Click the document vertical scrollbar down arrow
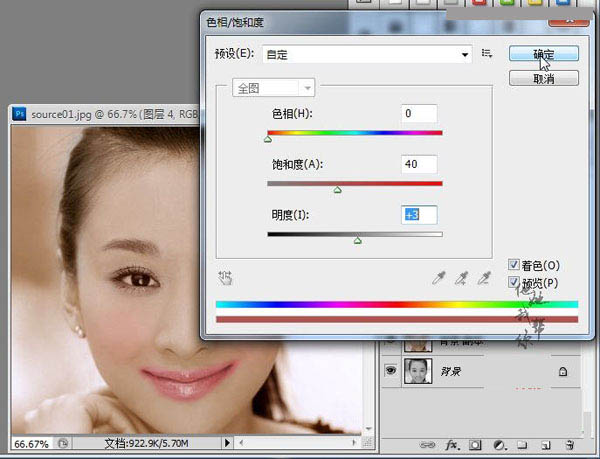Screen dimensions: 600x459 (368, 429)
